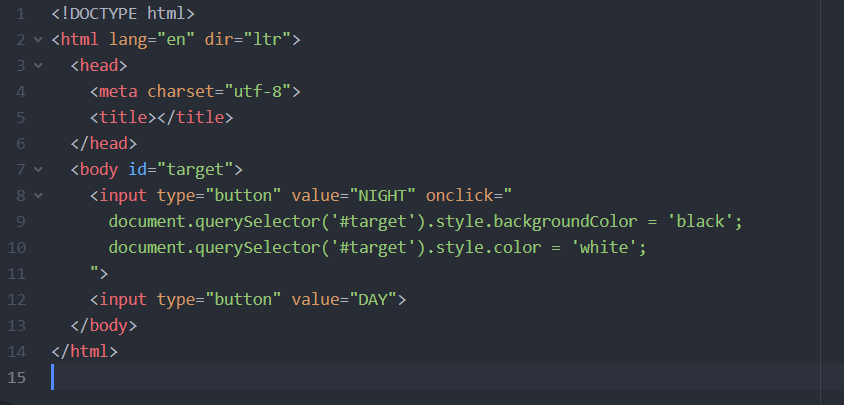Click the closing </body> tag
The width and height of the screenshot is (844, 405).
coord(104,325)
